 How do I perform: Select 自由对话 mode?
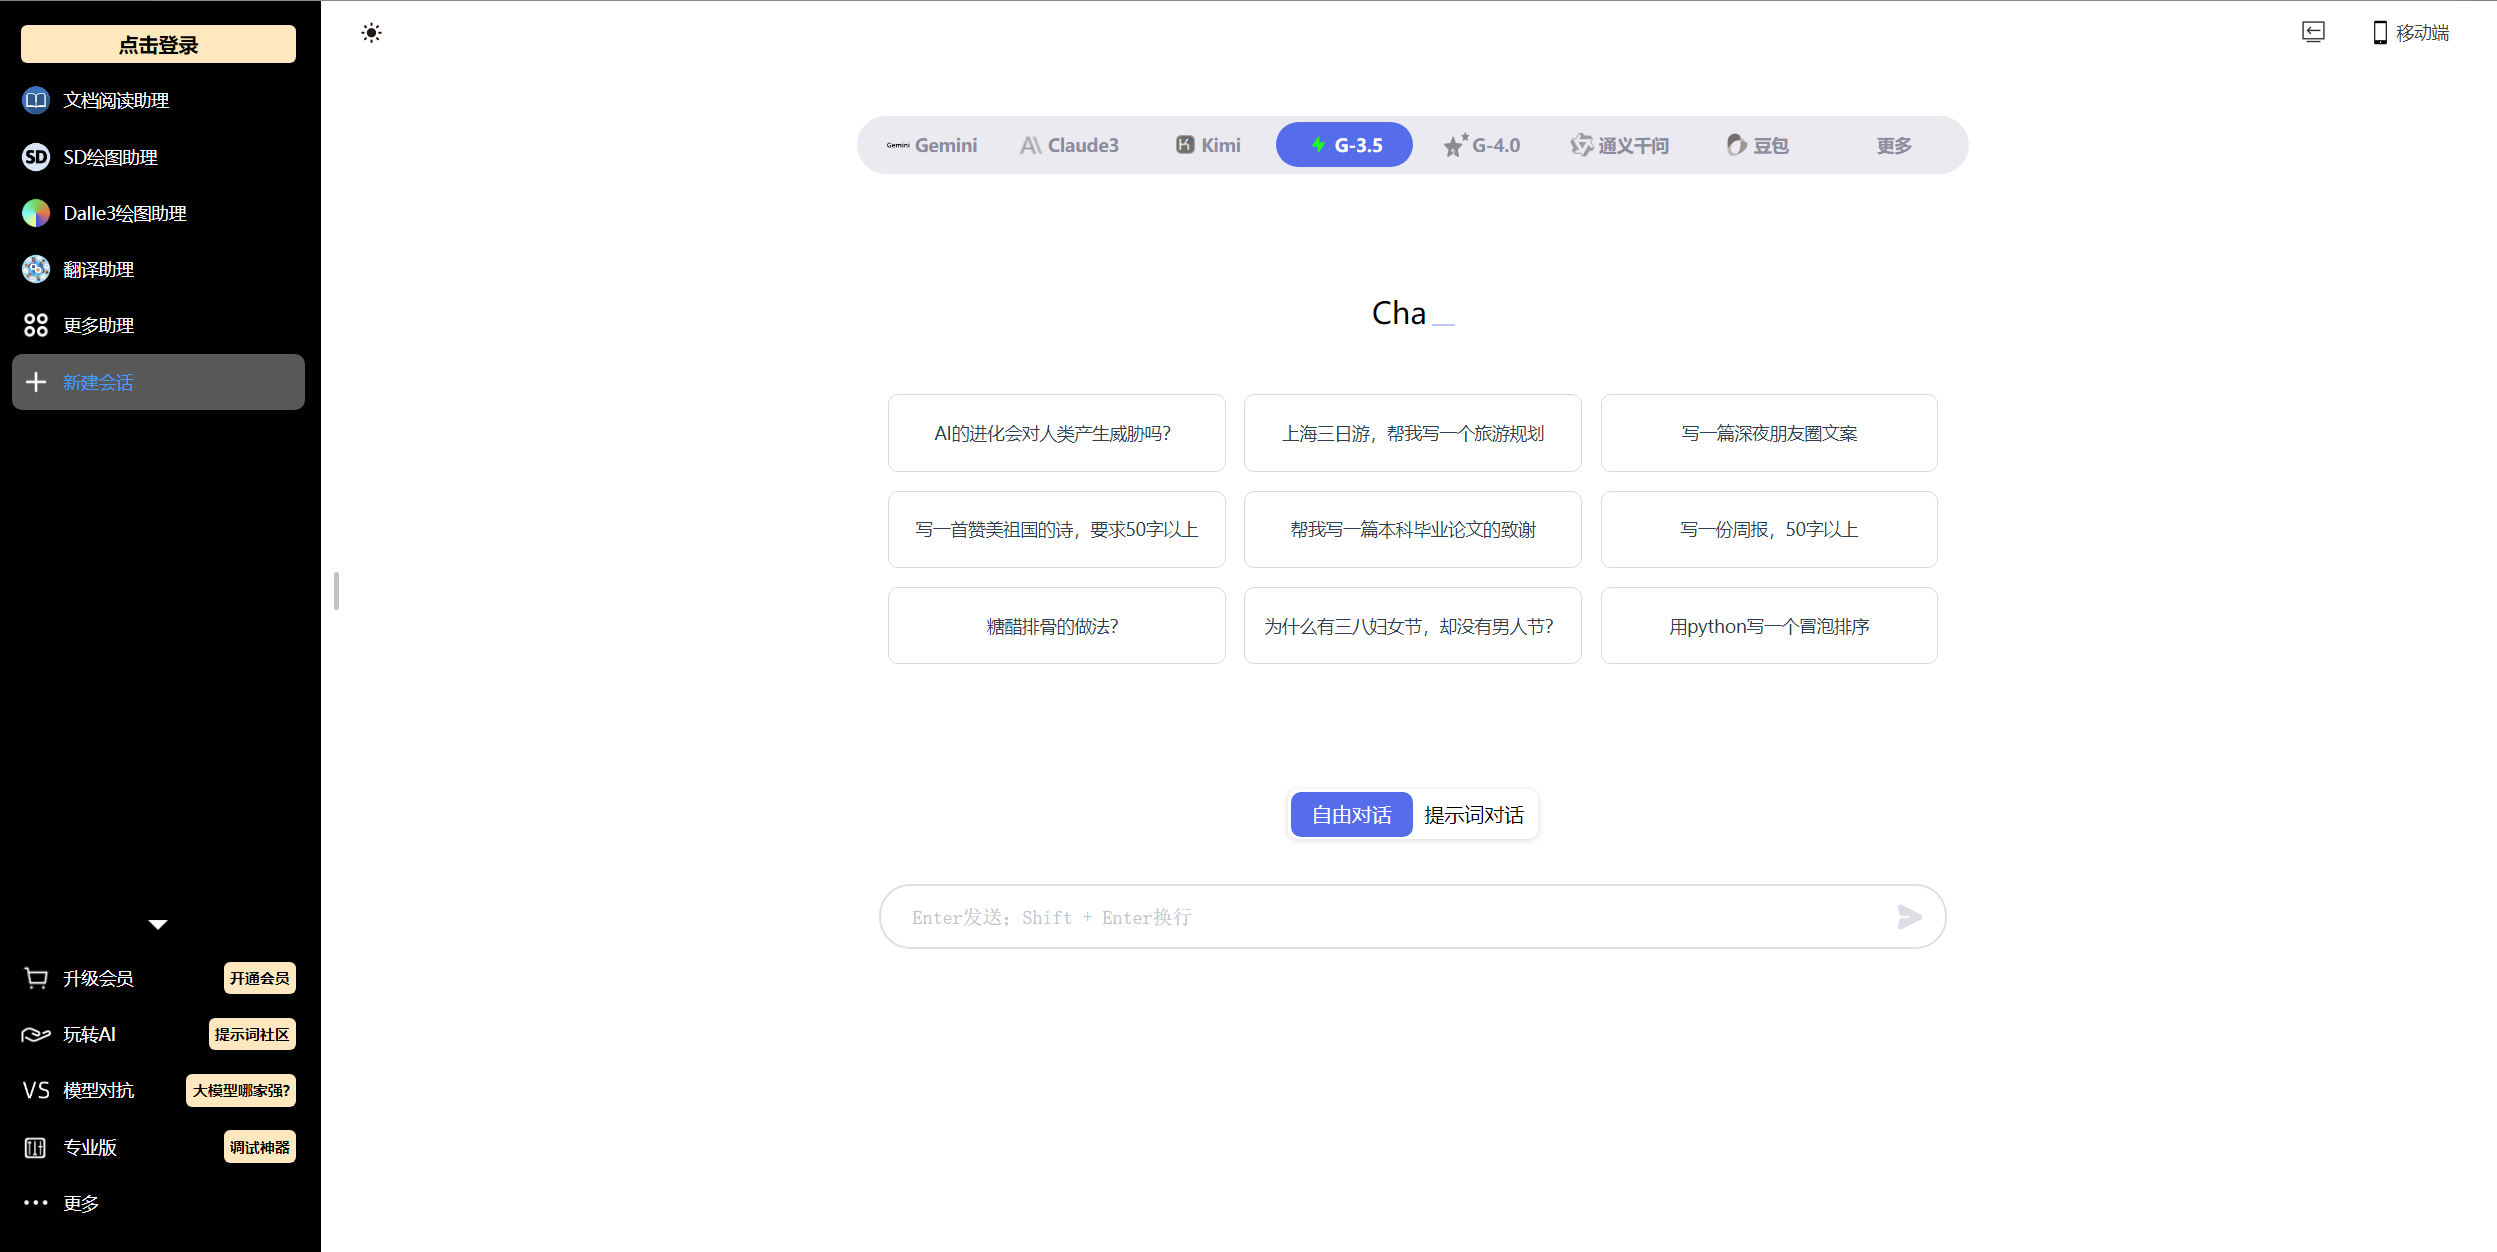click(x=1351, y=815)
